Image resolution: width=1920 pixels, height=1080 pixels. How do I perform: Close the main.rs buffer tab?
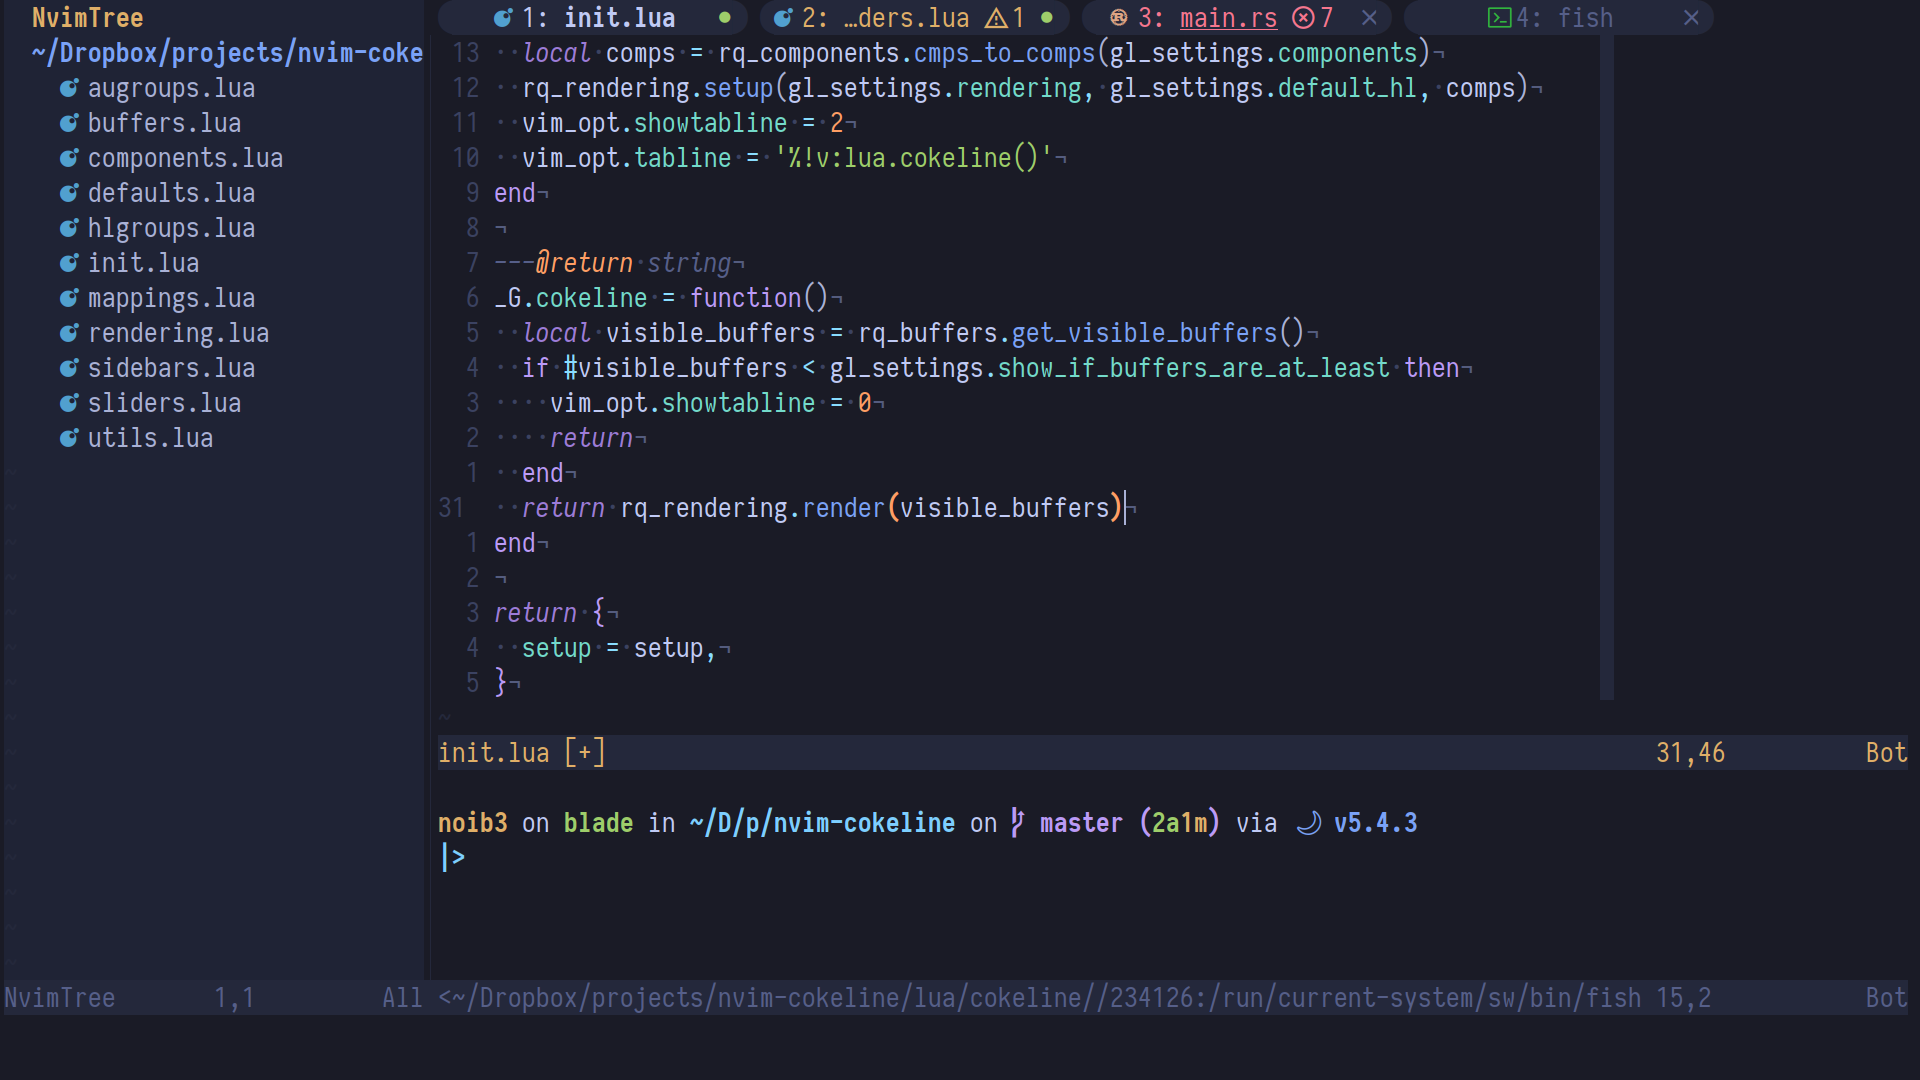(x=1369, y=18)
